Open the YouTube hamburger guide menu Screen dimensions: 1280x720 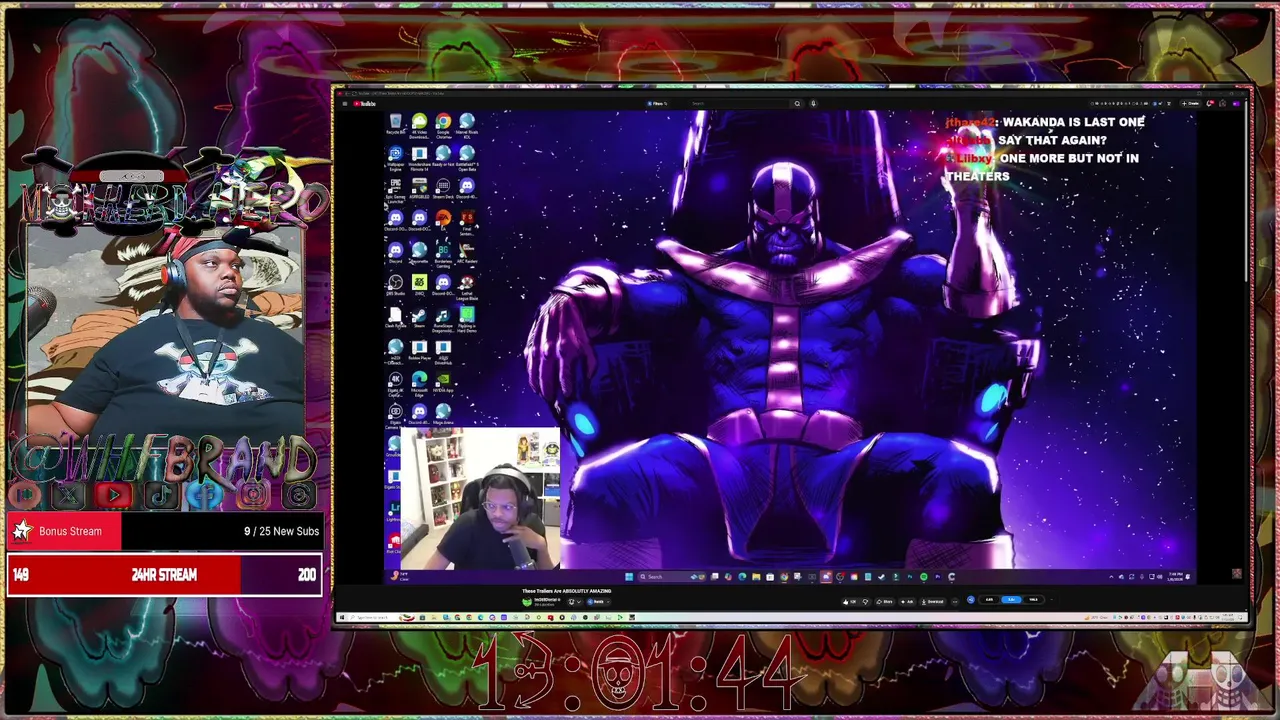click(343, 103)
